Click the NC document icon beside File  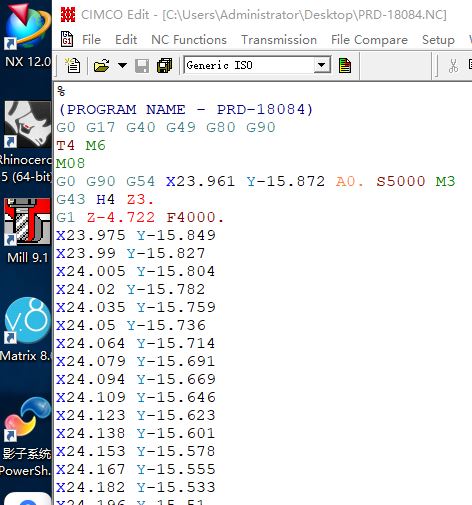point(67,40)
